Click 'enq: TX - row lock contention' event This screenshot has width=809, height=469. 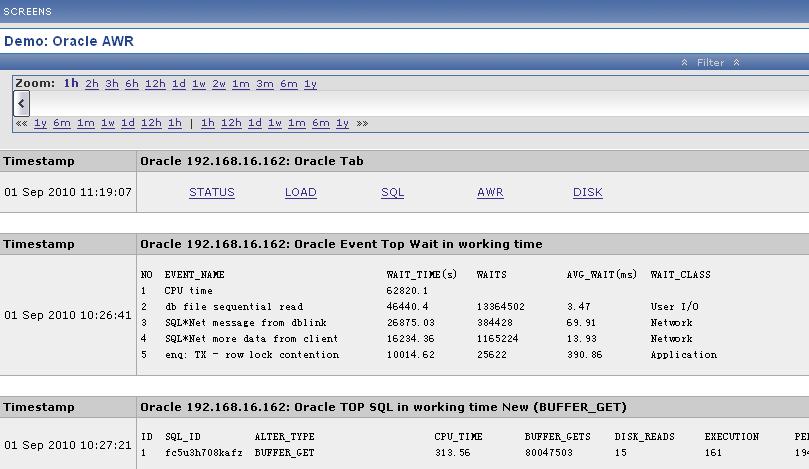point(252,354)
